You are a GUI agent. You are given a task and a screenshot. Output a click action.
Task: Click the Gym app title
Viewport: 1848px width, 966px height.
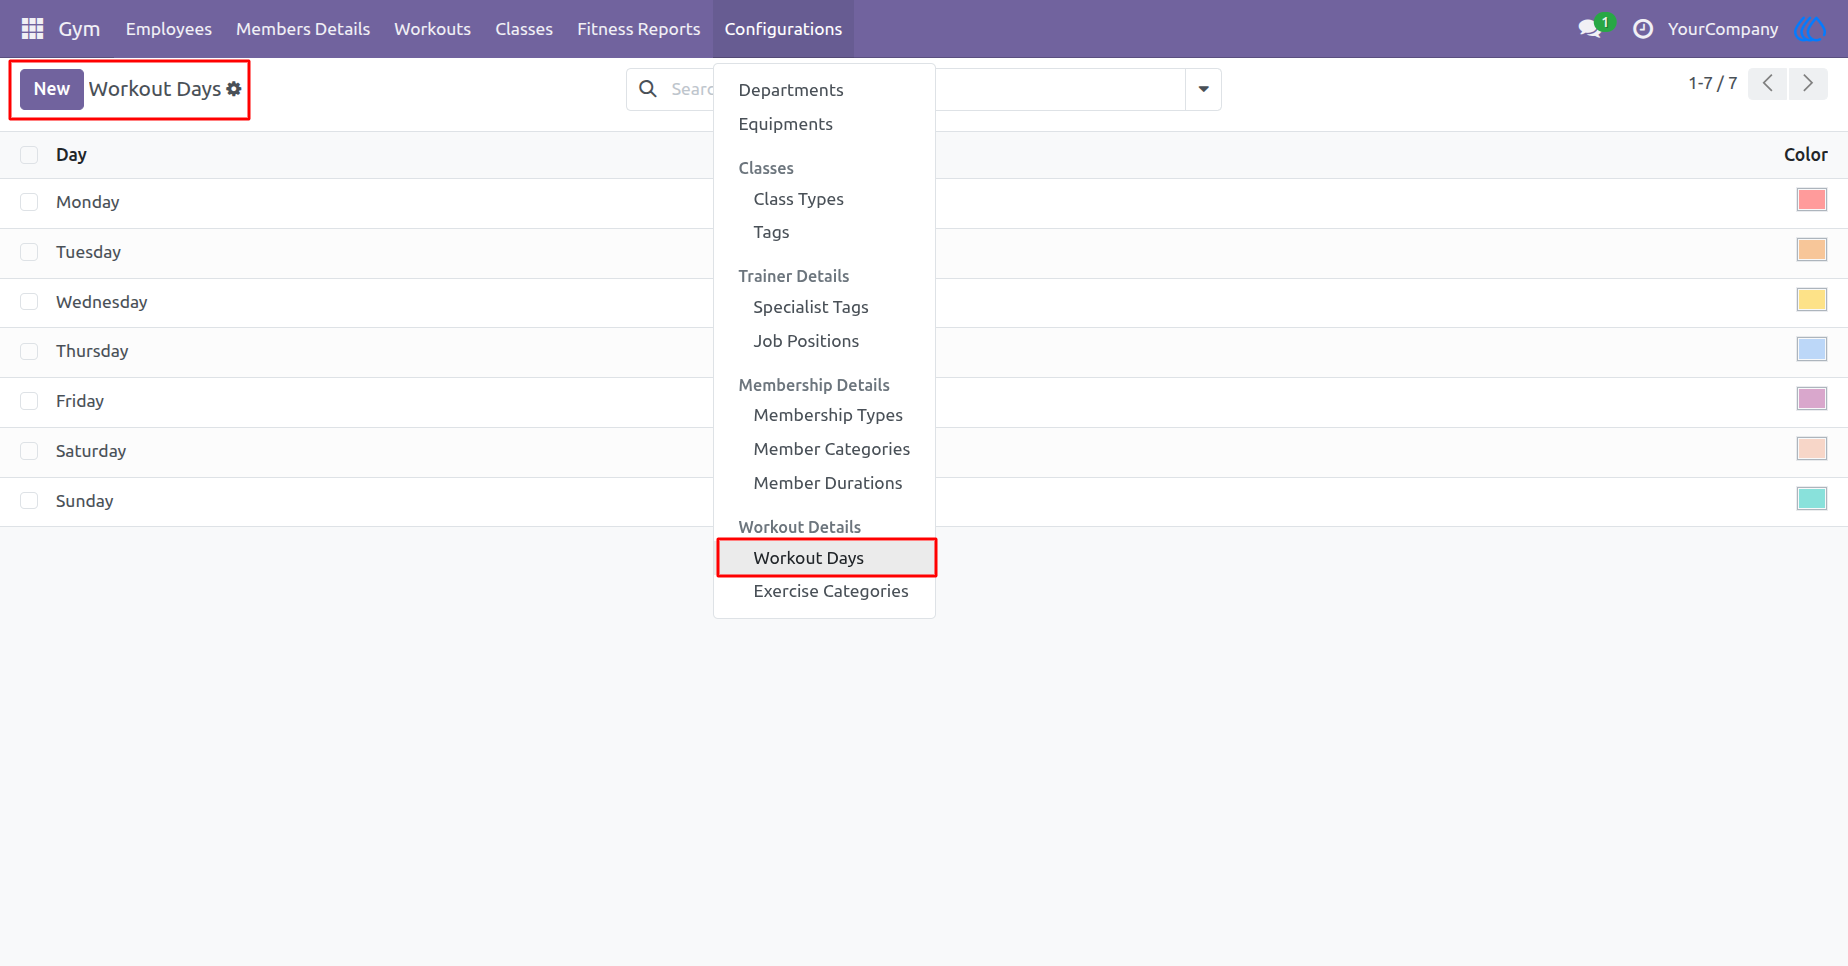(79, 29)
